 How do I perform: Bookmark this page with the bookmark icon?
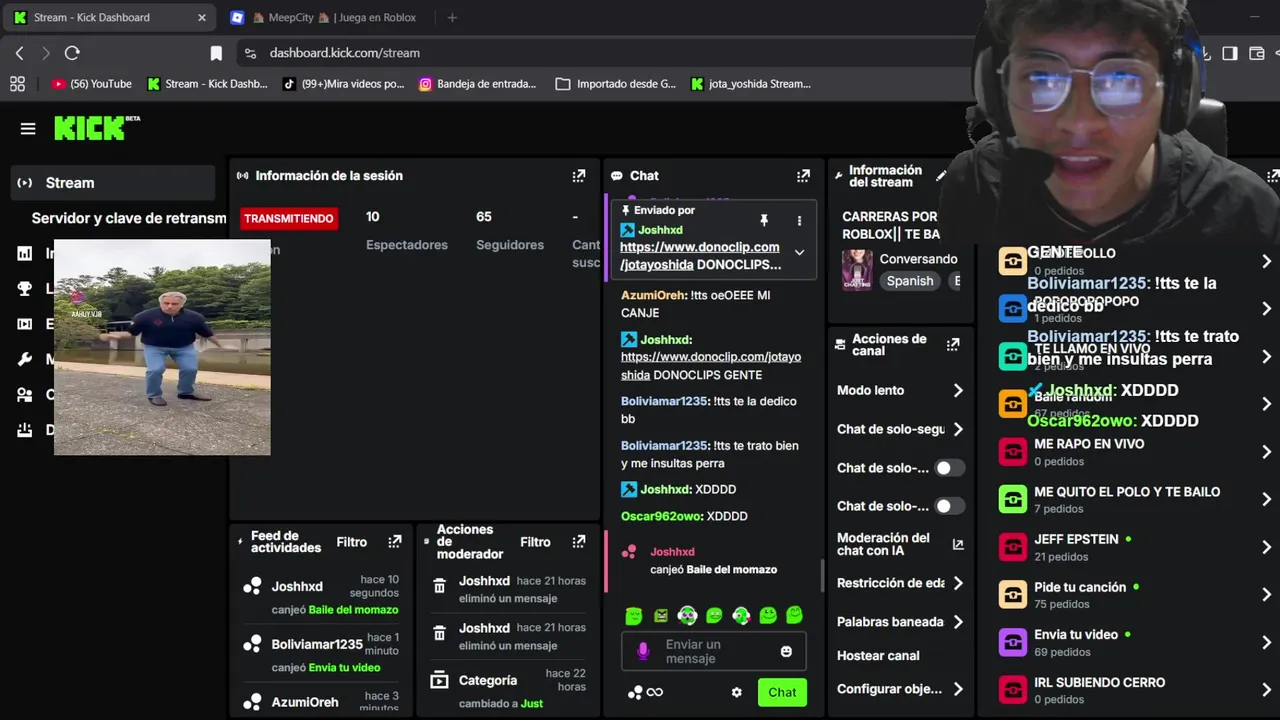(x=216, y=53)
